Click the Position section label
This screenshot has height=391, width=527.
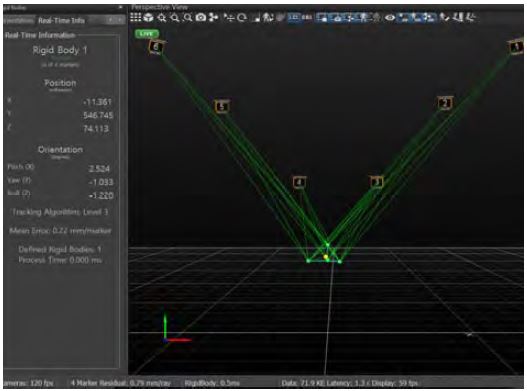(60, 83)
